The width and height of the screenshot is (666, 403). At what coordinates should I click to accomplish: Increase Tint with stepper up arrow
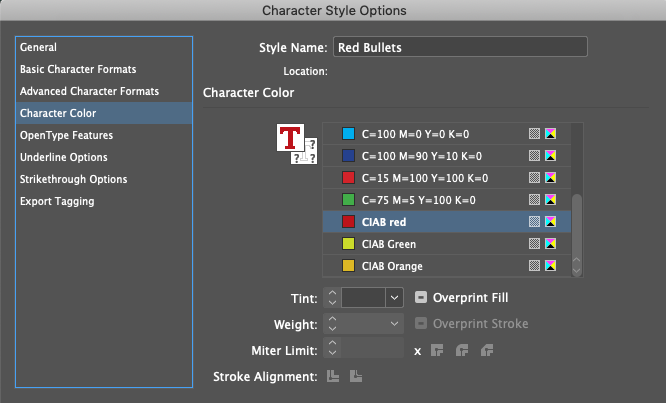(x=332, y=293)
